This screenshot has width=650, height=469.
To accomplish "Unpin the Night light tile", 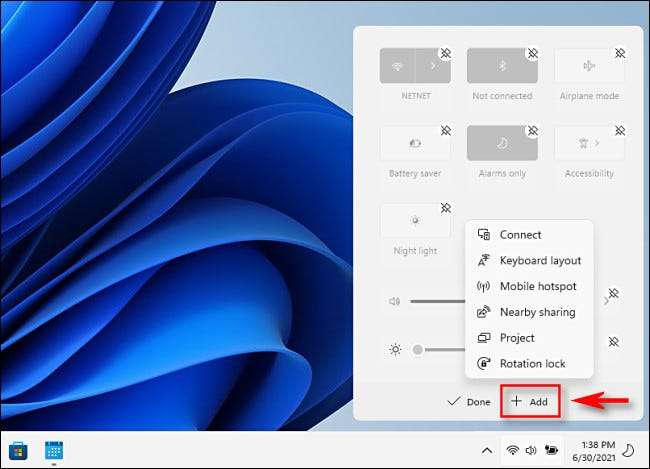I will (446, 208).
